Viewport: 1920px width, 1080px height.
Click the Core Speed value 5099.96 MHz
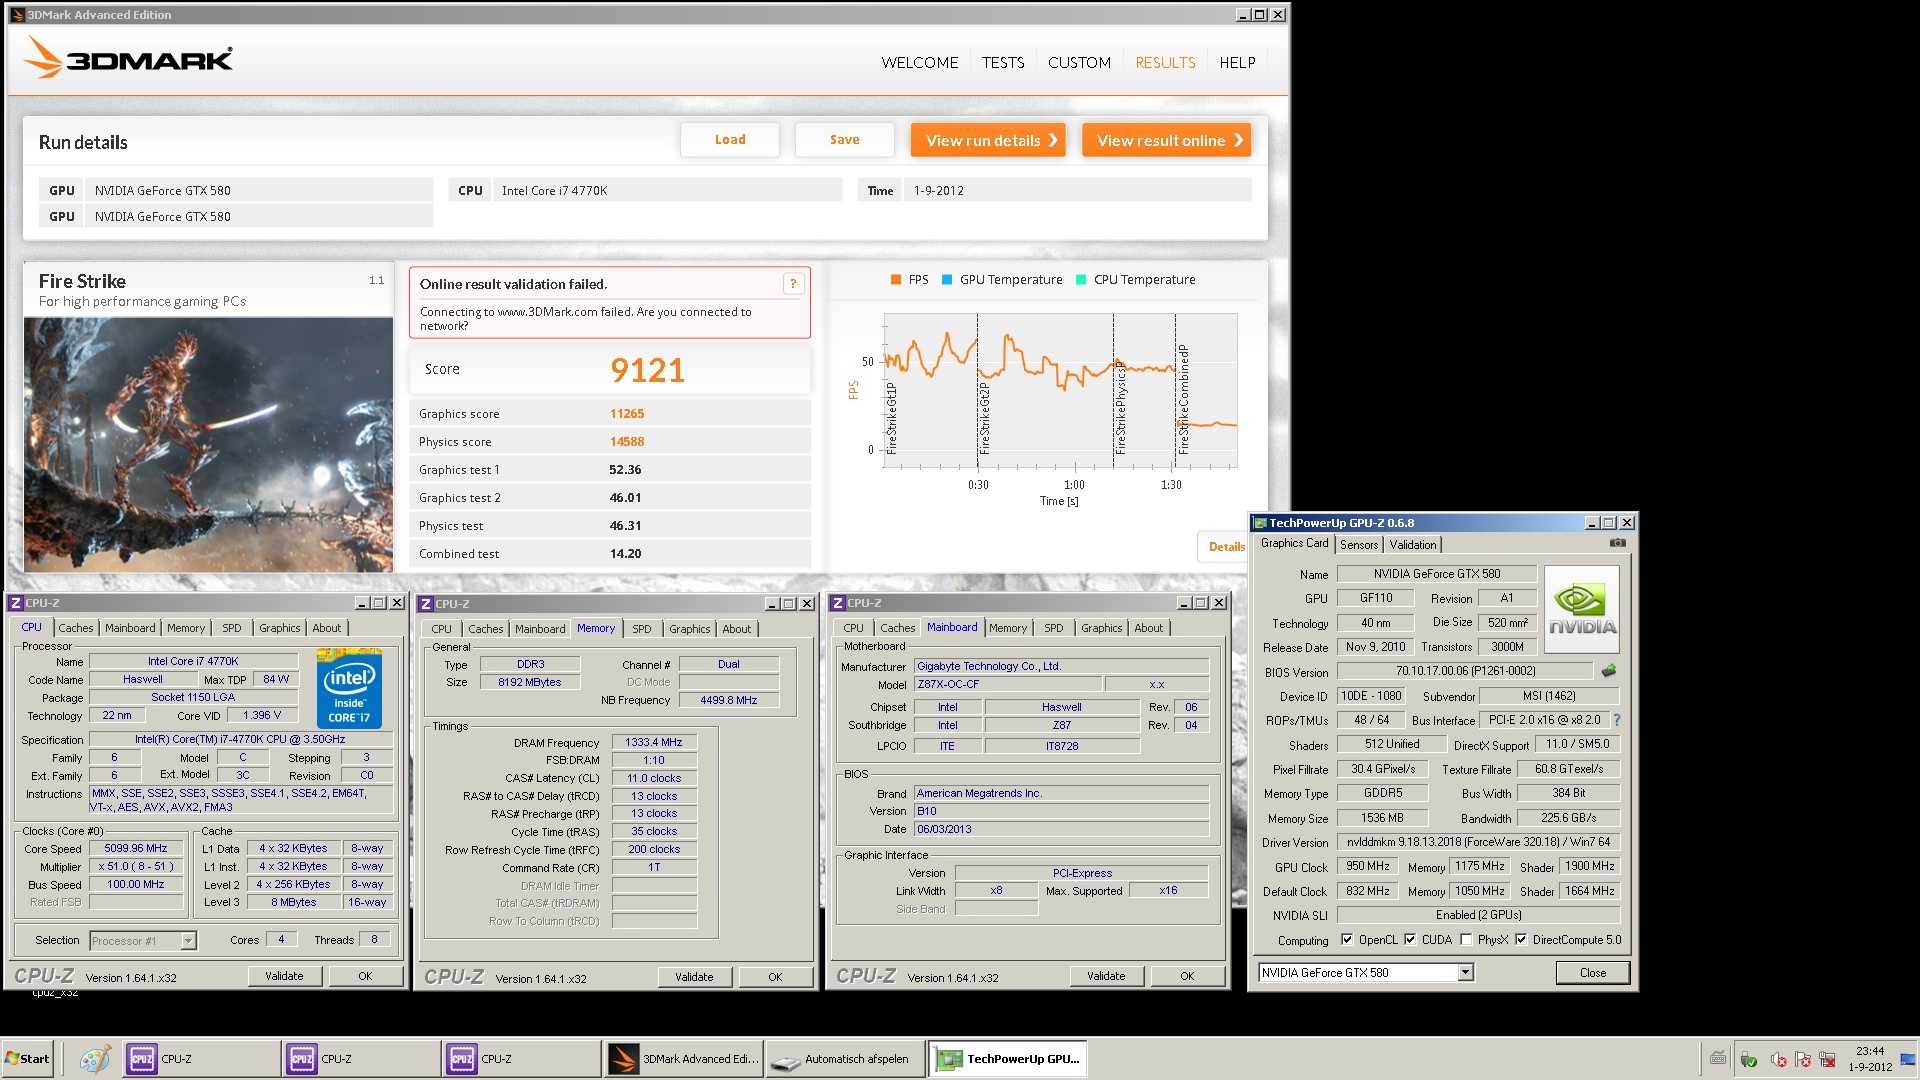[136, 848]
